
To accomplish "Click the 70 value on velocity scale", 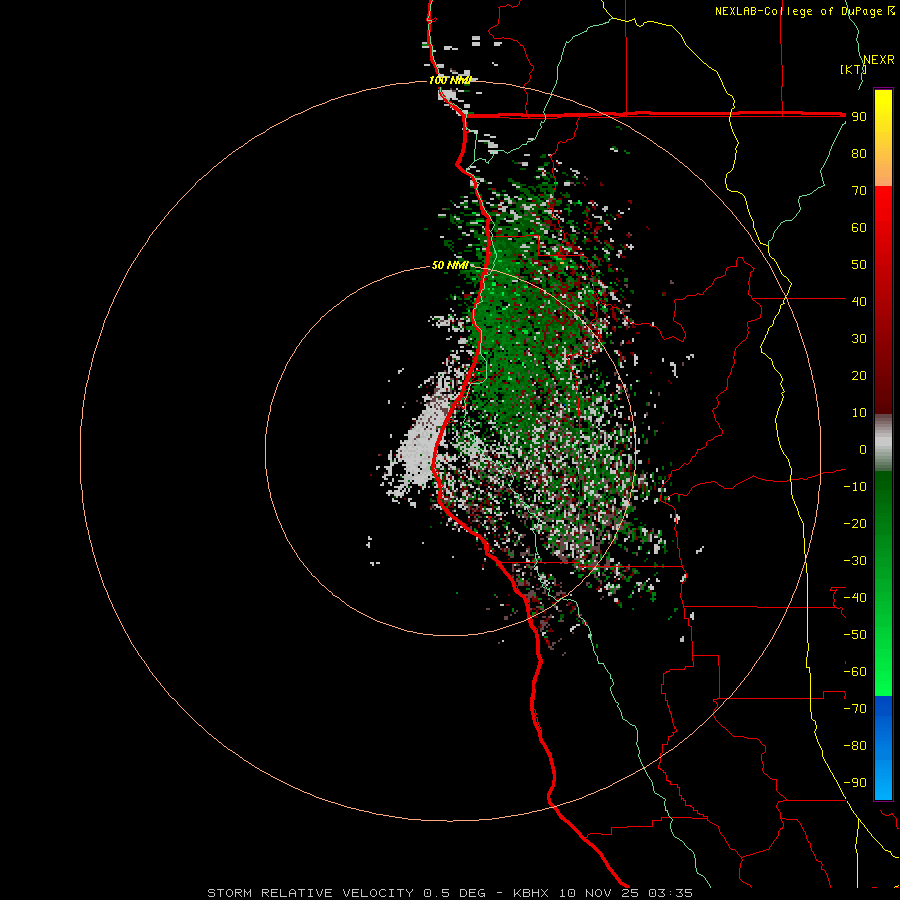I will point(859,191).
